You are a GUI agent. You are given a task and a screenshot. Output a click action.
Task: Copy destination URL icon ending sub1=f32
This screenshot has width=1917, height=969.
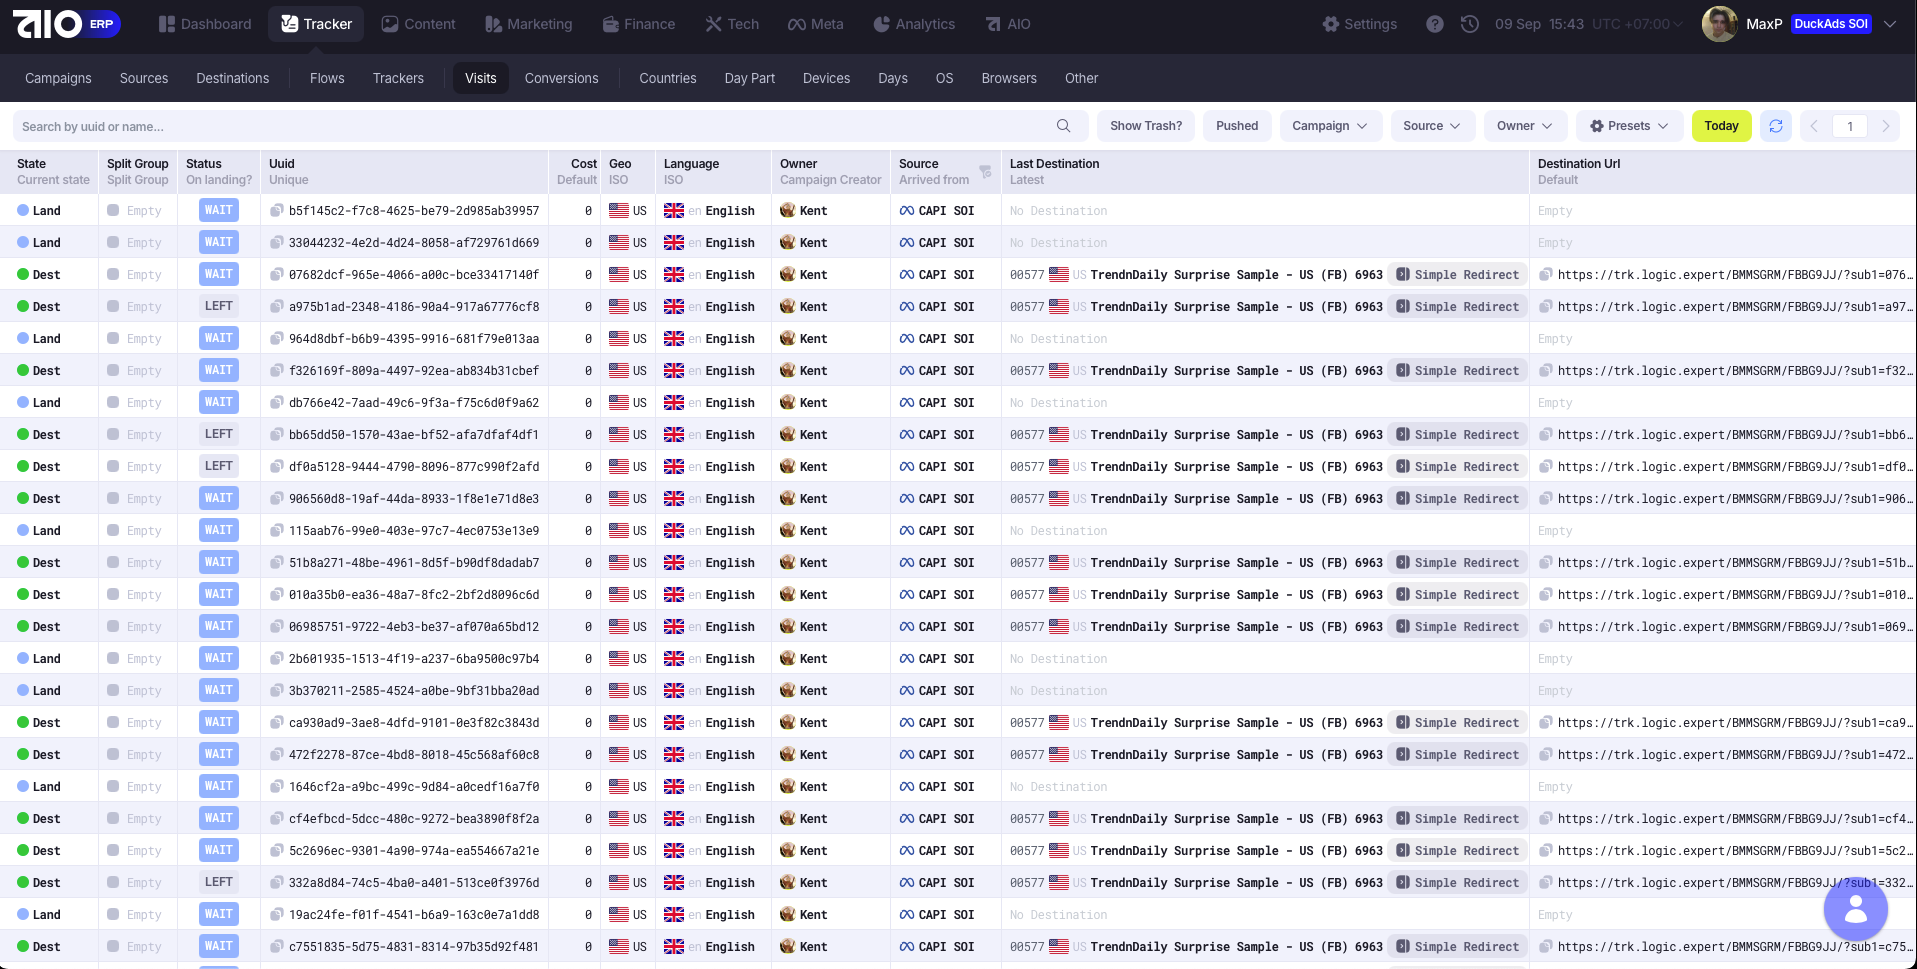pos(1546,371)
